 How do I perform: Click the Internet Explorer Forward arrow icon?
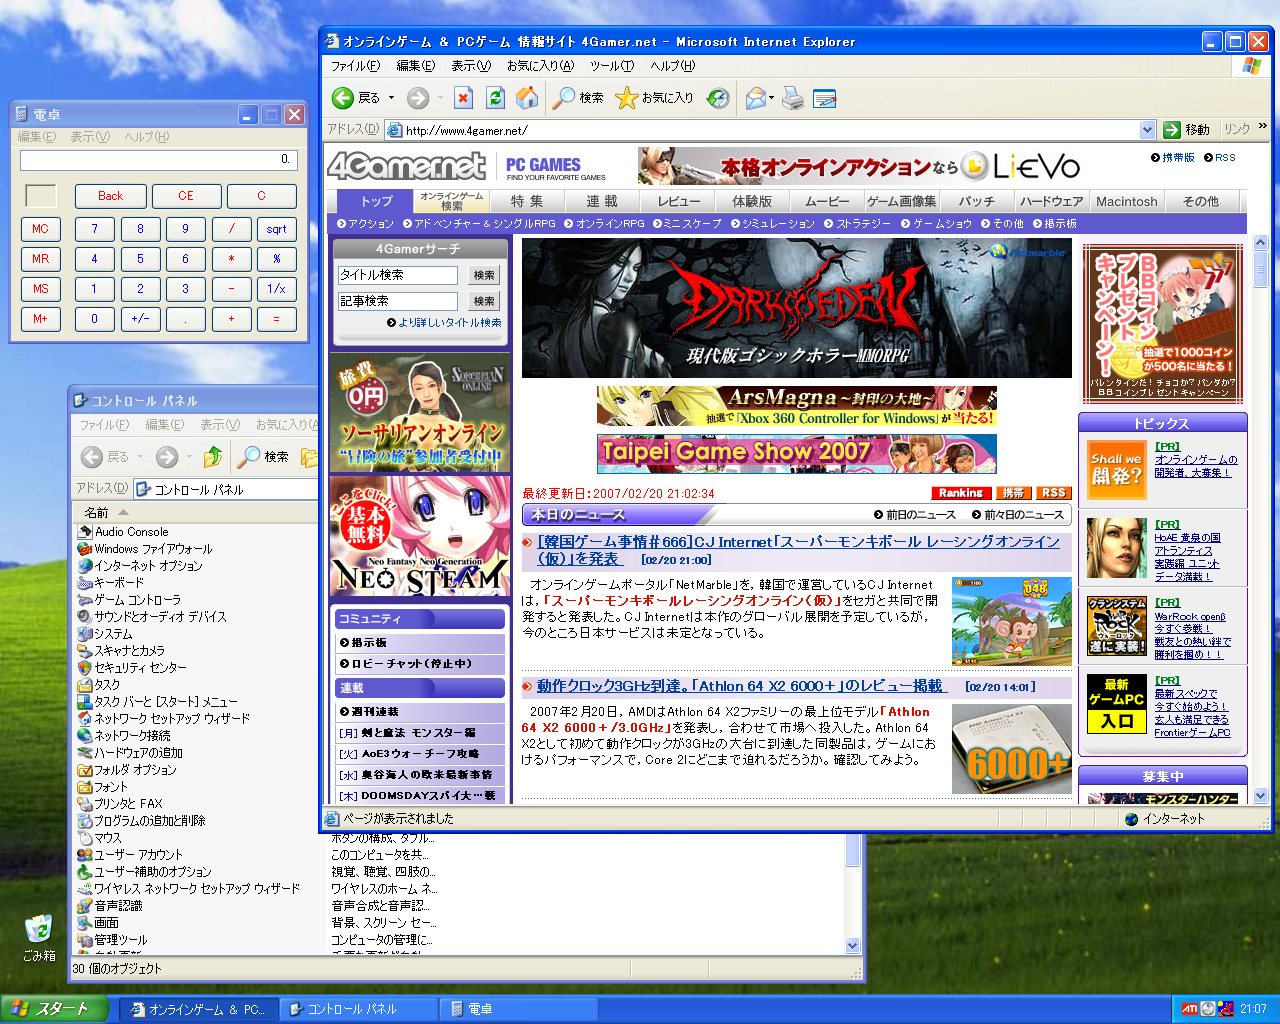point(418,98)
